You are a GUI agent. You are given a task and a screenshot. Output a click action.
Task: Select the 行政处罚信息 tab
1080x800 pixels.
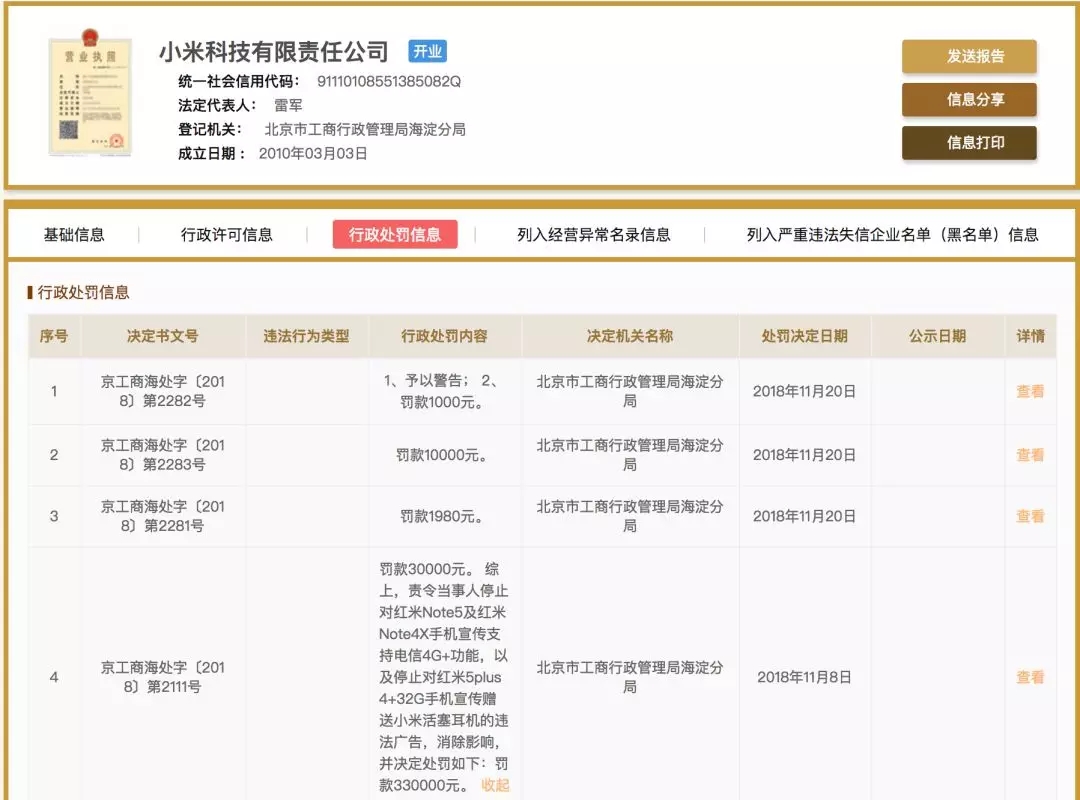pos(395,235)
